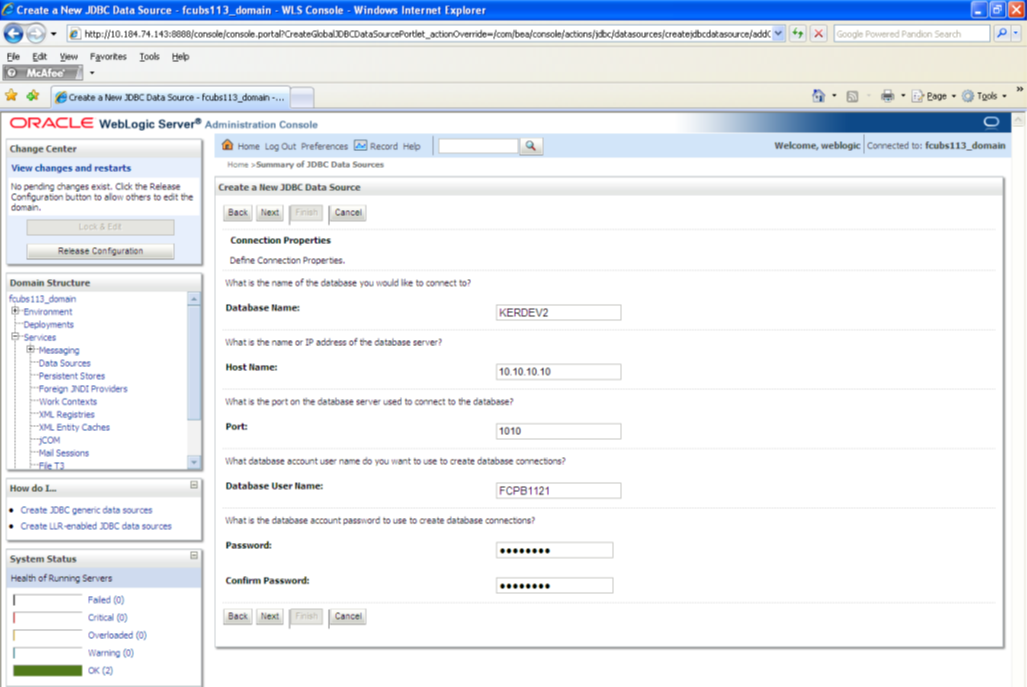Click the console search text box
The width and height of the screenshot is (1027, 687).
click(x=478, y=146)
